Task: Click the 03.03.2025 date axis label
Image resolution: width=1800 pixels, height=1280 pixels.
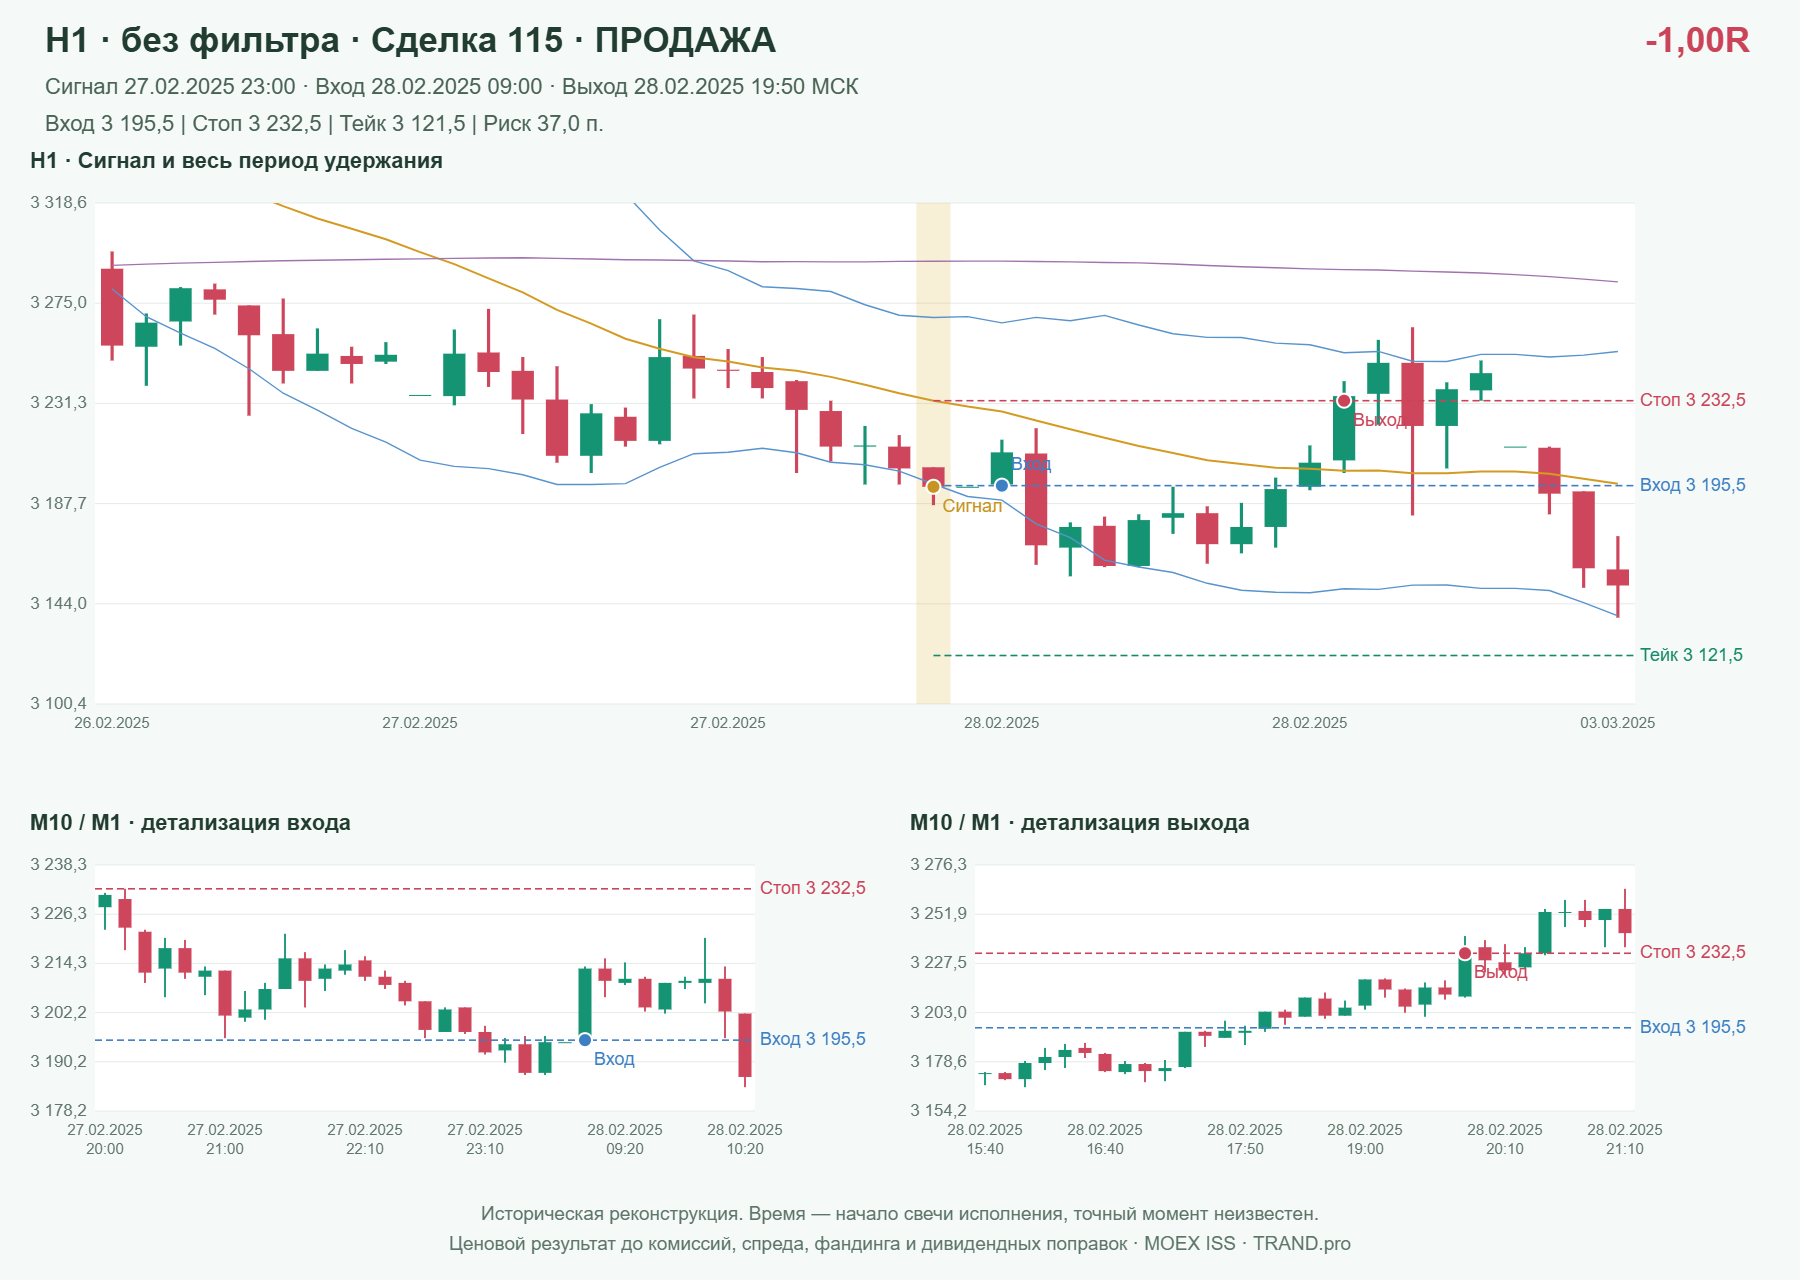Action: click(x=1617, y=723)
